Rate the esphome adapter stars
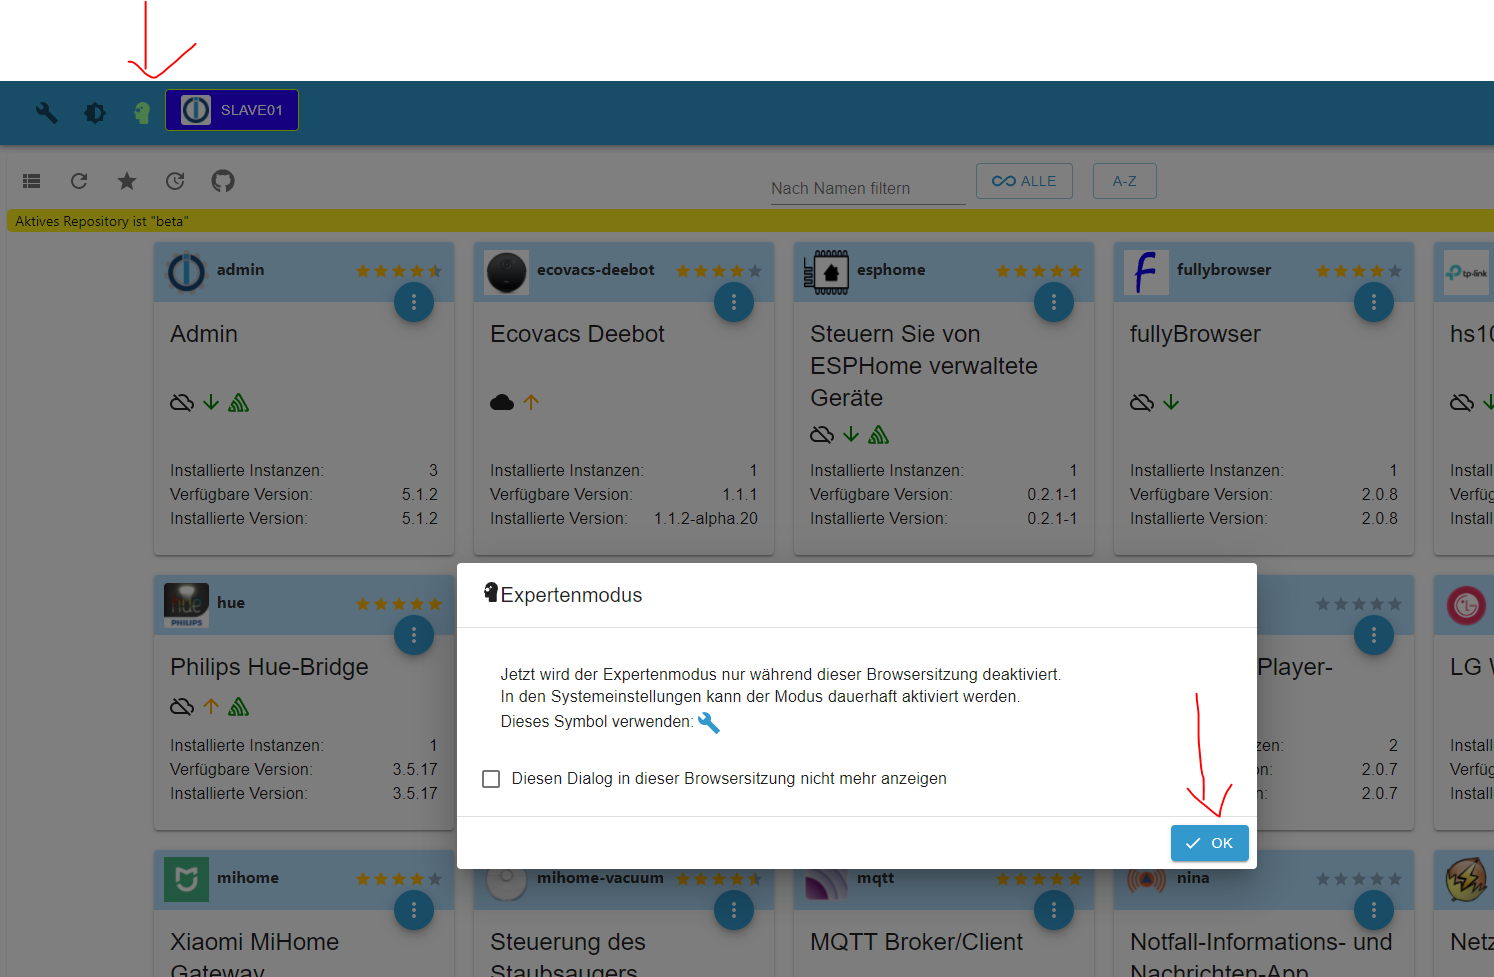Image resolution: width=1494 pixels, height=977 pixels. point(1039,271)
